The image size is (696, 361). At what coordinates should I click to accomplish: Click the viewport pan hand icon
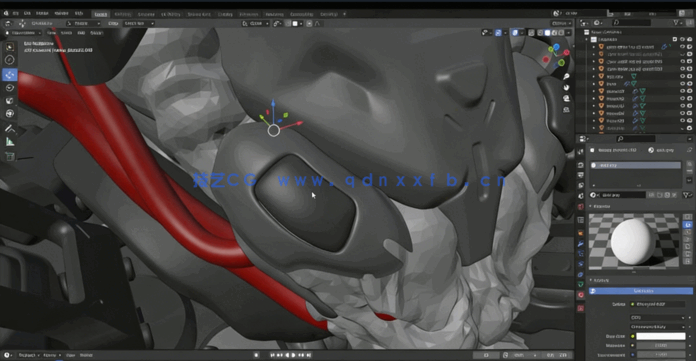[x=566, y=87]
